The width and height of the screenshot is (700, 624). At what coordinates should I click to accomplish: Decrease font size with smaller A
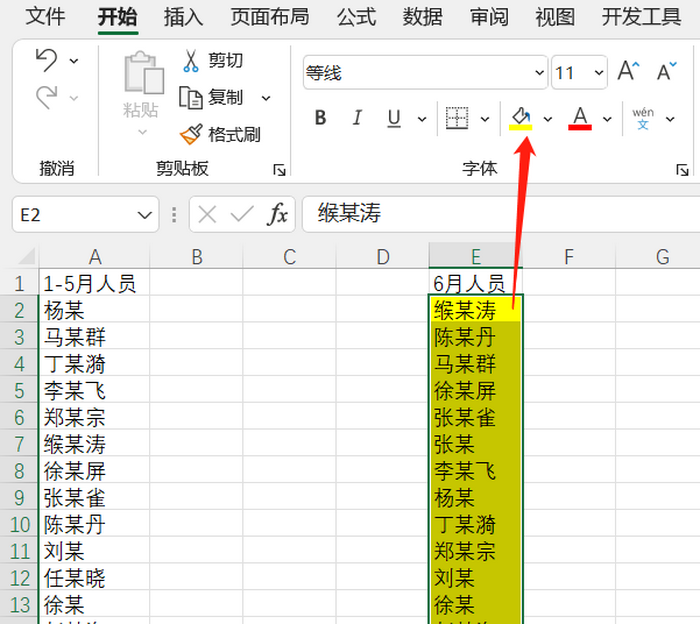tap(666, 72)
